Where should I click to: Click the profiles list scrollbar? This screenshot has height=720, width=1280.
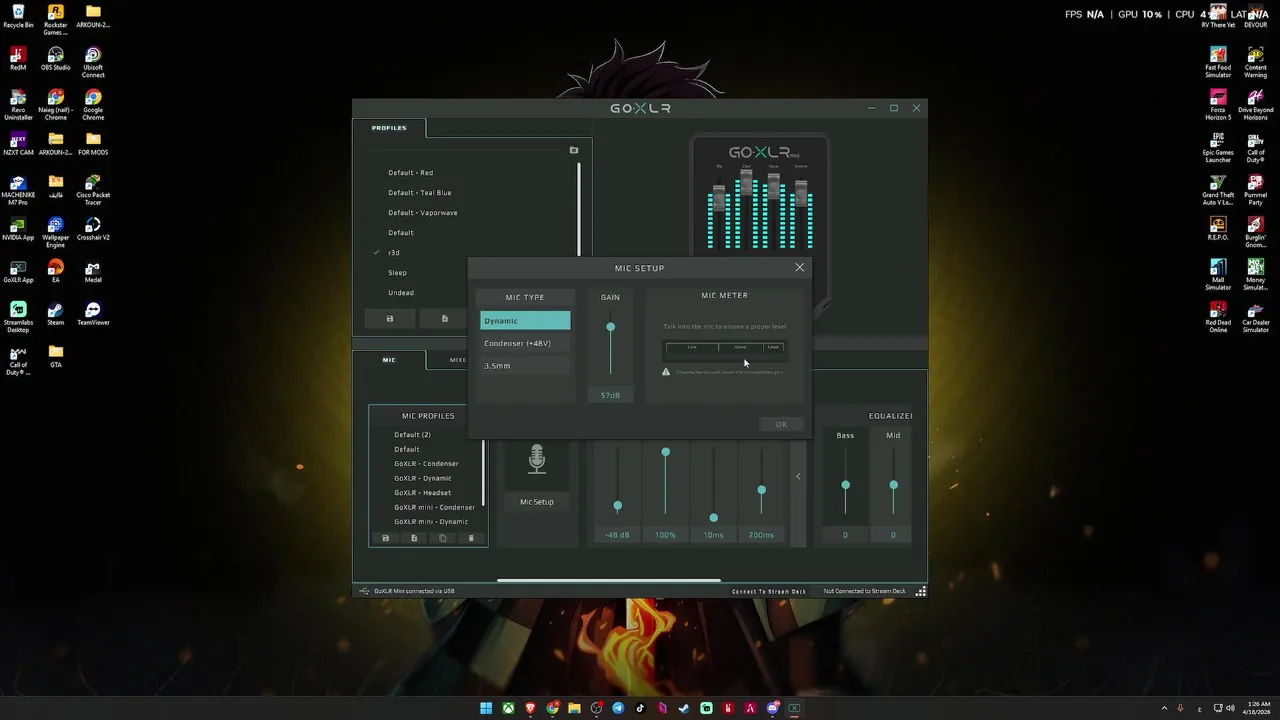pos(579,210)
